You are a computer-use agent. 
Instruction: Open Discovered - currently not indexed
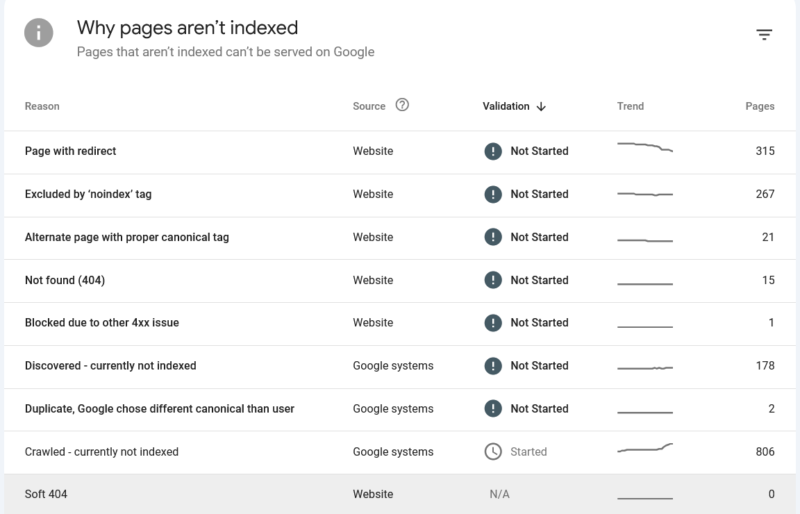(111, 365)
